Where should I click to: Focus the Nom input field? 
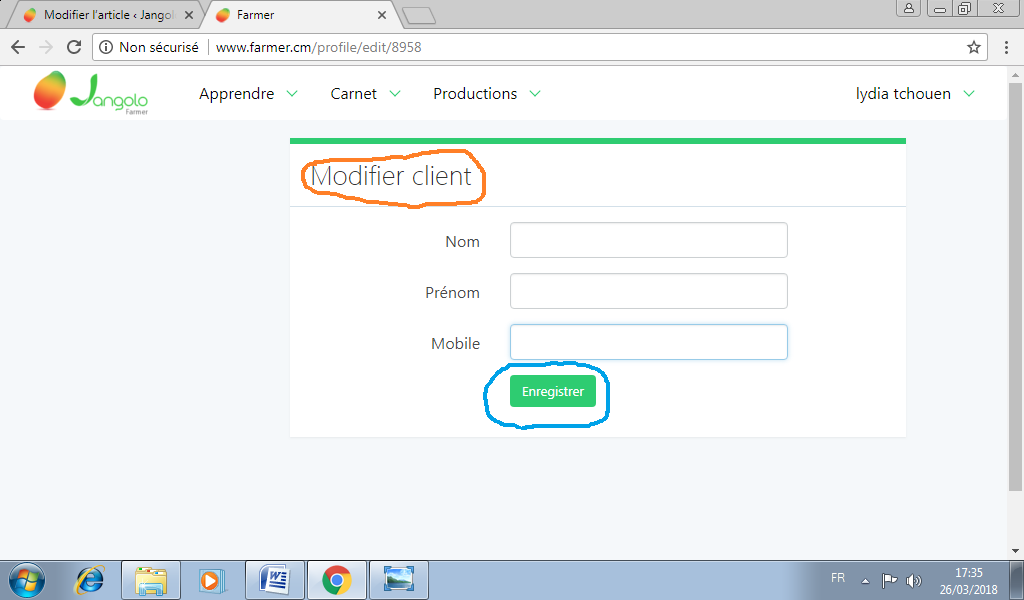[x=648, y=240]
